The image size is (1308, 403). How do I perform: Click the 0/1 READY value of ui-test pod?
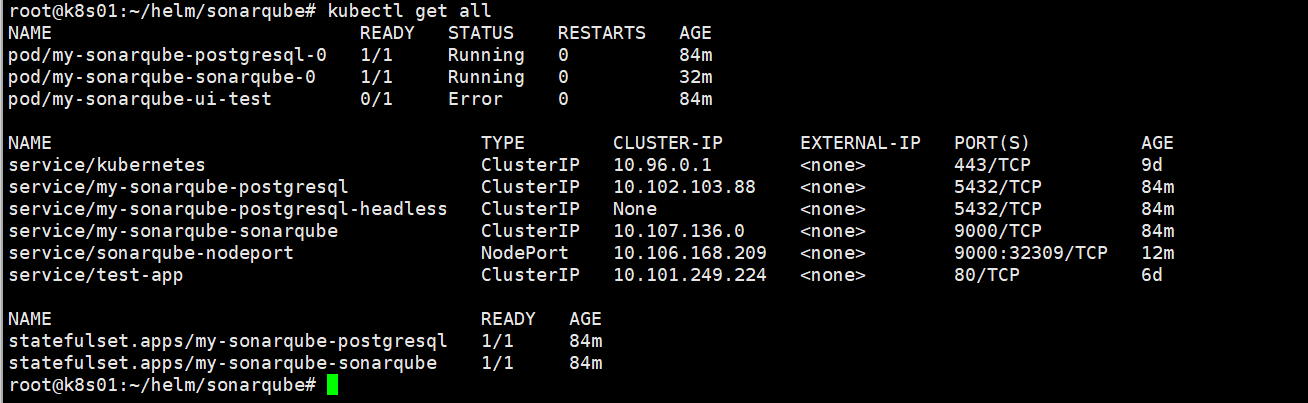pyautogui.click(x=376, y=99)
